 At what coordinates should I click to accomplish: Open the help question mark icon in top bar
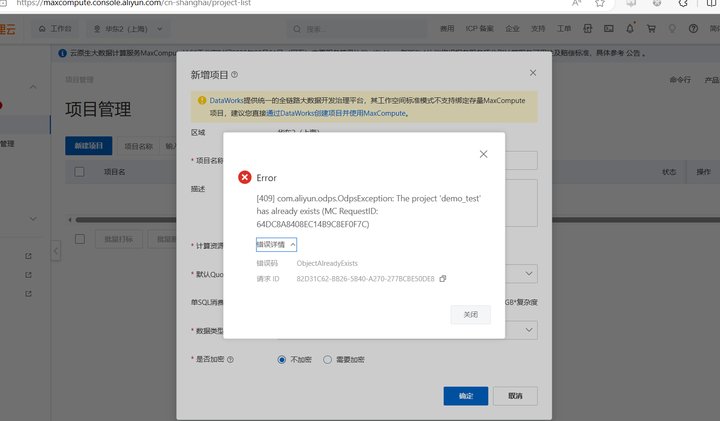[x=693, y=28]
